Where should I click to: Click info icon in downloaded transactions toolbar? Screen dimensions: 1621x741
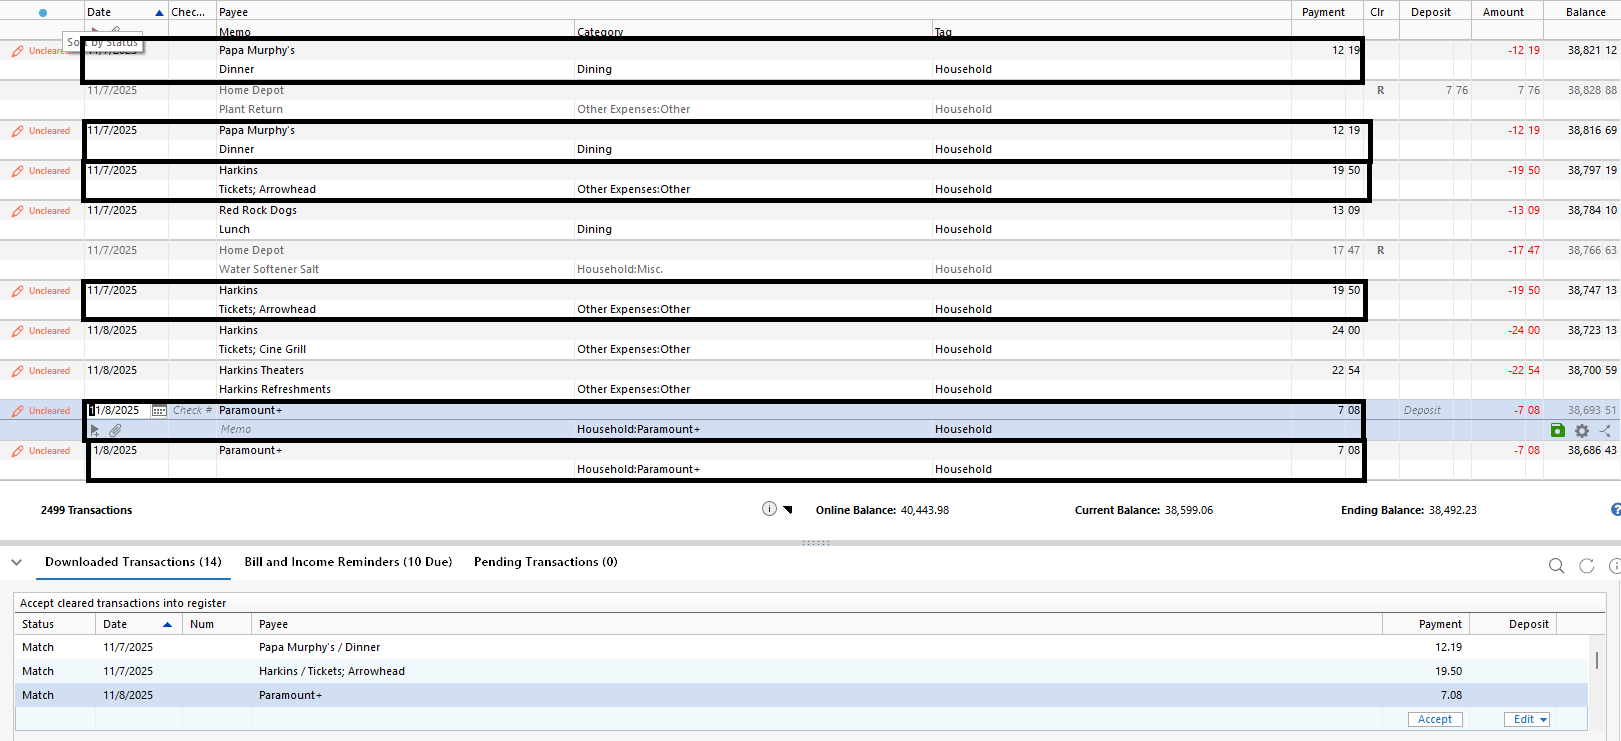click(x=1614, y=566)
